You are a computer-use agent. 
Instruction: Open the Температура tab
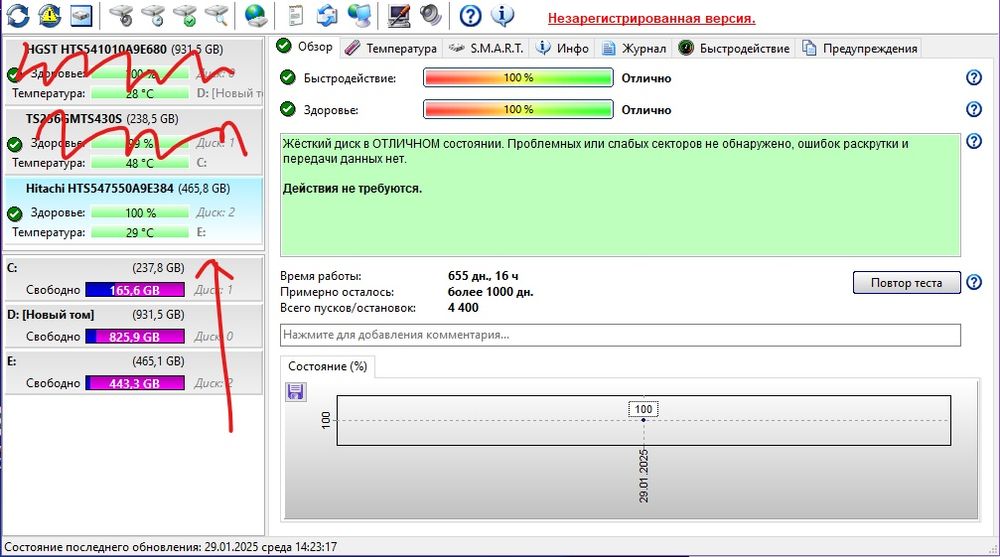pyautogui.click(x=391, y=48)
